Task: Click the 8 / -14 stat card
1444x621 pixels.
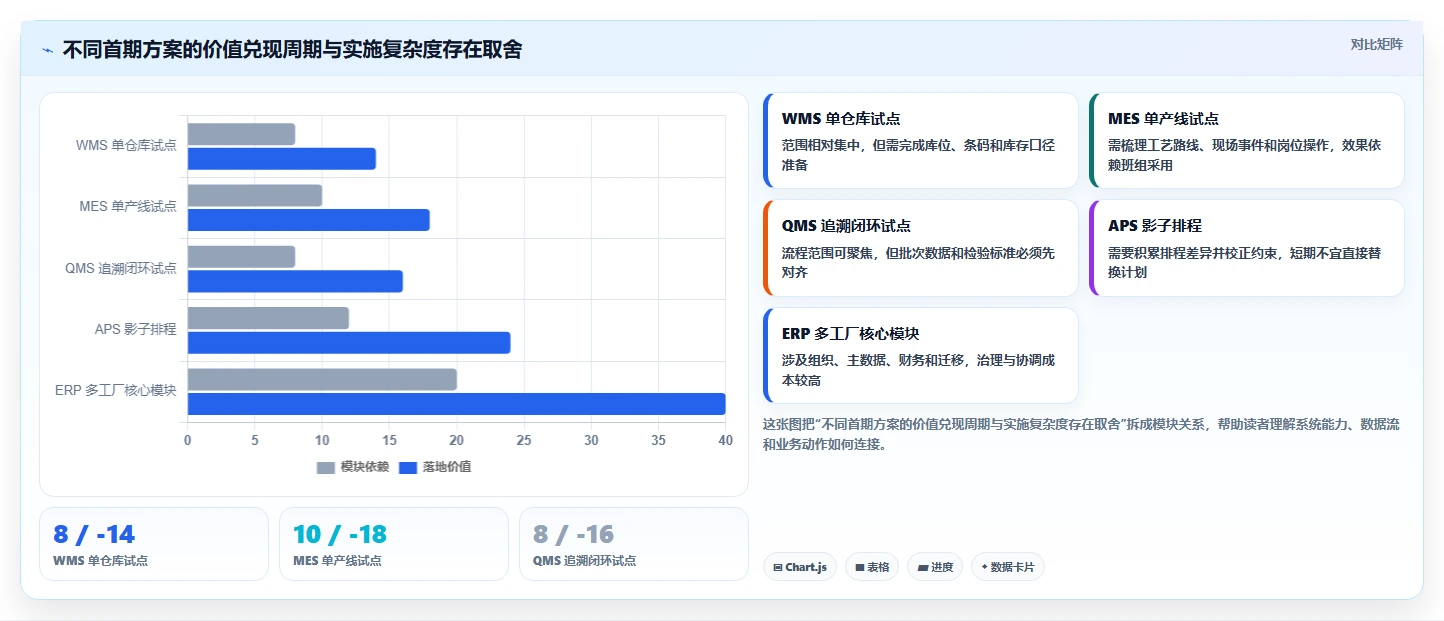Action: (154, 544)
